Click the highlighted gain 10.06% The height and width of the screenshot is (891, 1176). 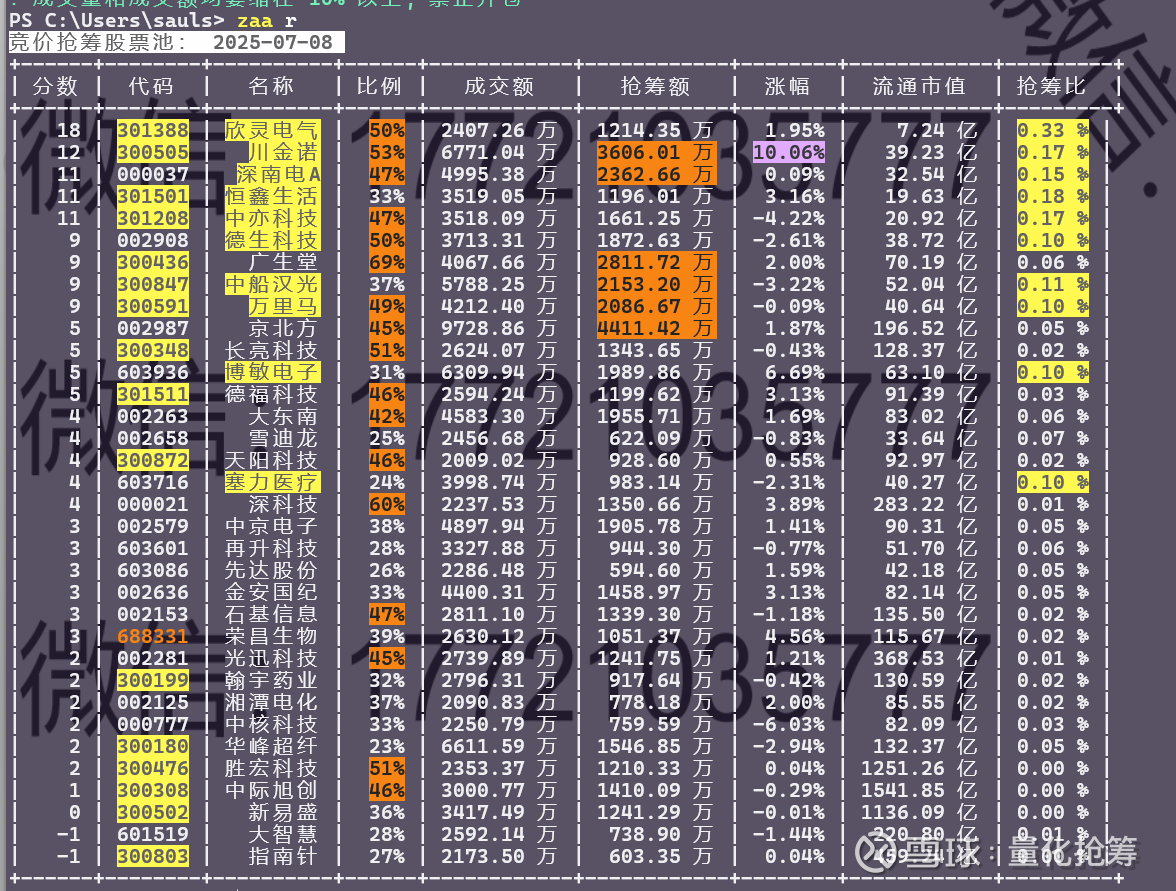click(x=789, y=152)
